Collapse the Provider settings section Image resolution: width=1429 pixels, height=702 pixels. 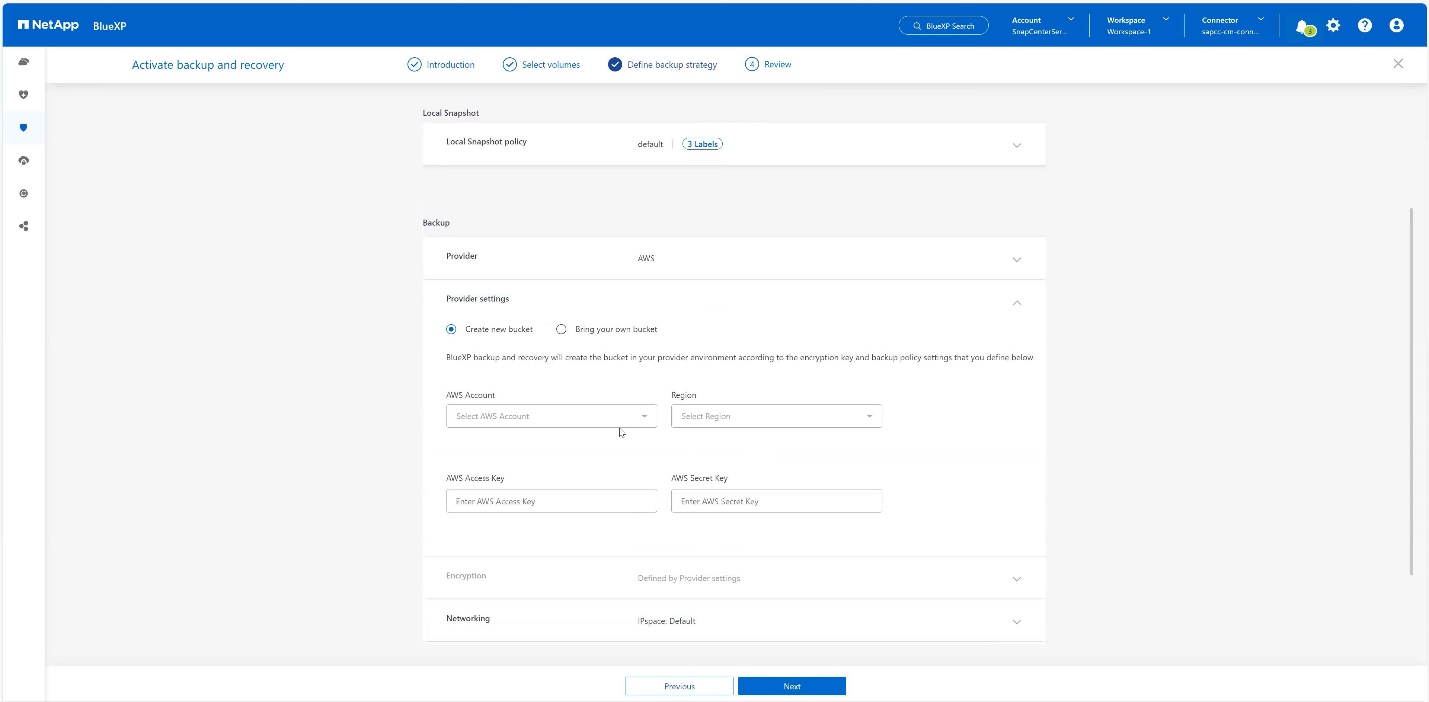[x=1016, y=302]
